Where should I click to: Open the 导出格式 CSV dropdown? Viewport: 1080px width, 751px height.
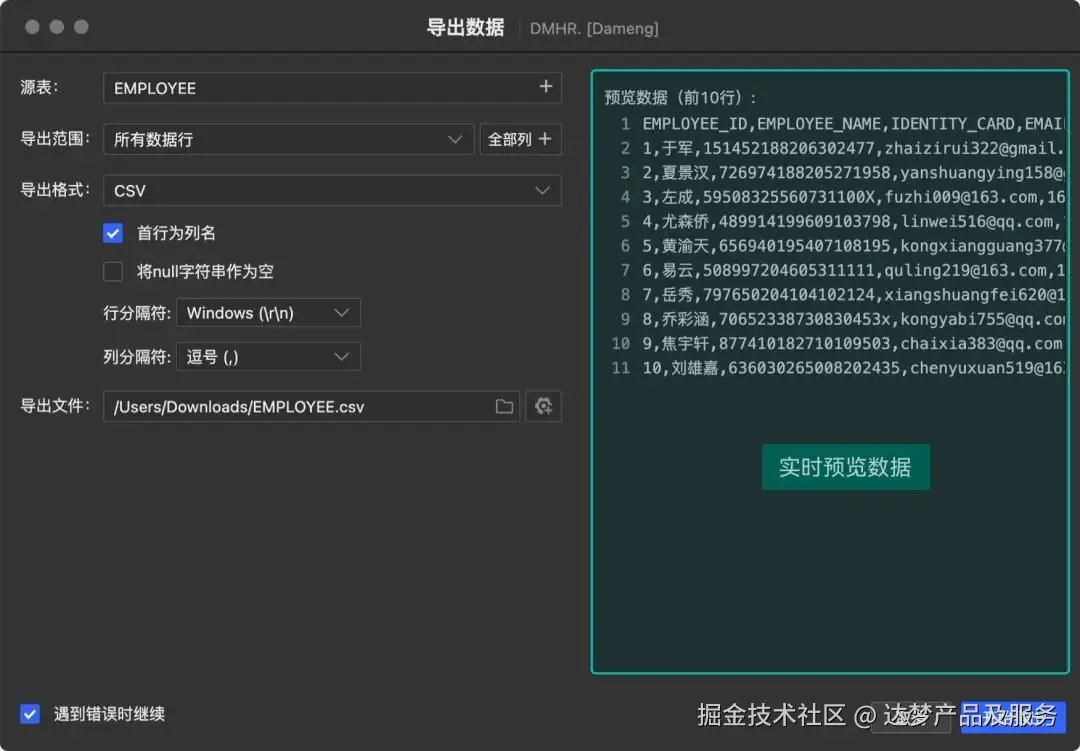click(332, 190)
